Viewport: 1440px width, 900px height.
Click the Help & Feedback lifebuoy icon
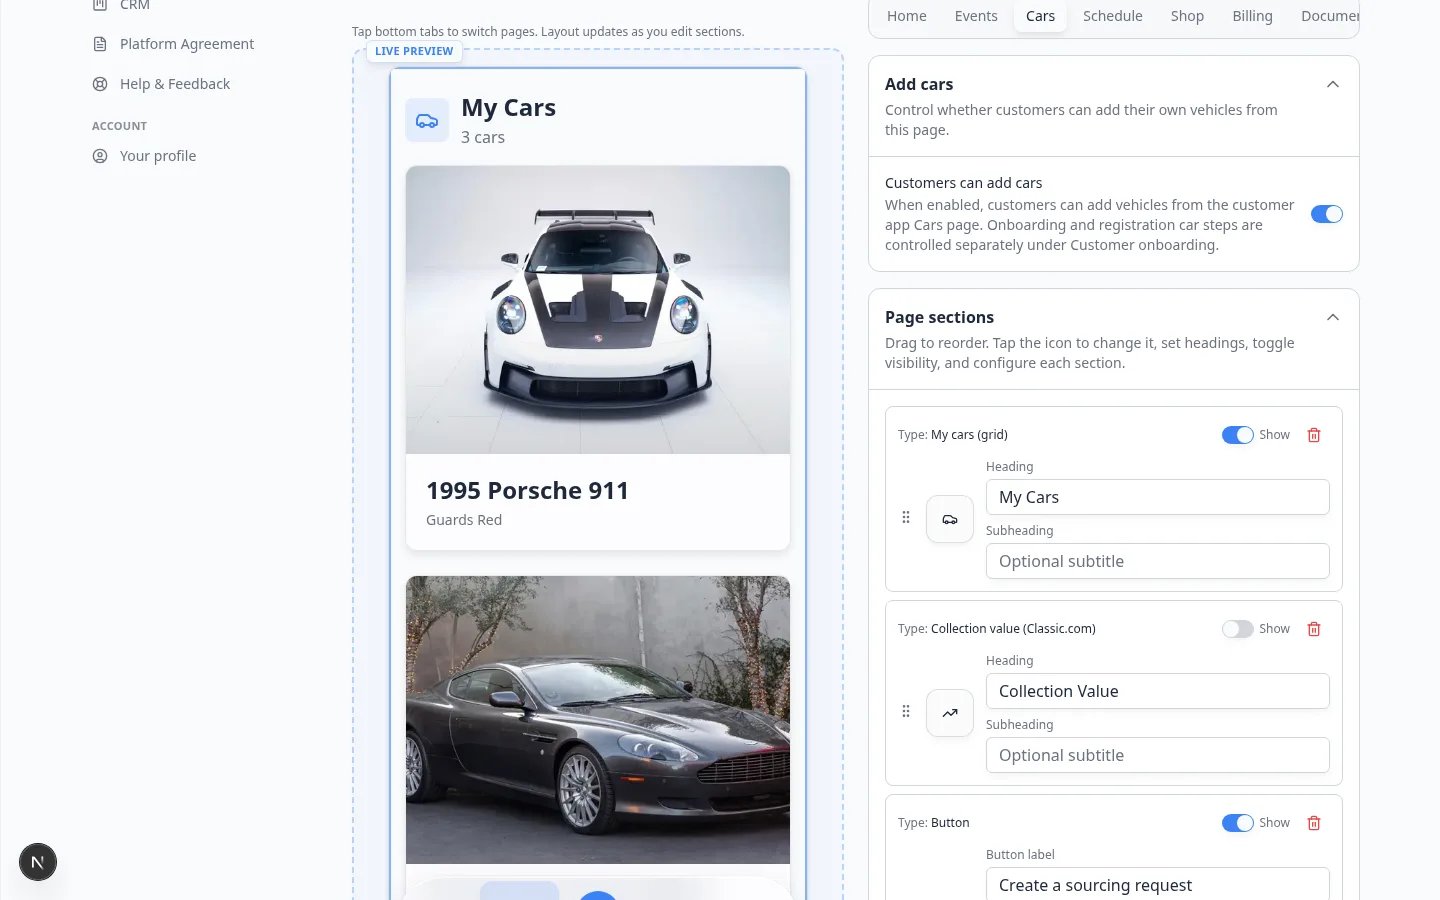[x=100, y=84]
